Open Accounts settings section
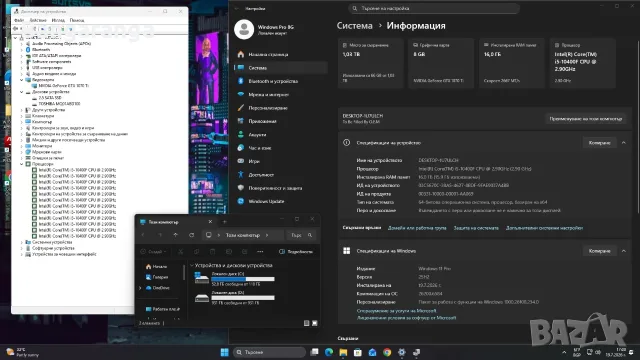Viewport: 640px width, 360px height. coord(257,135)
